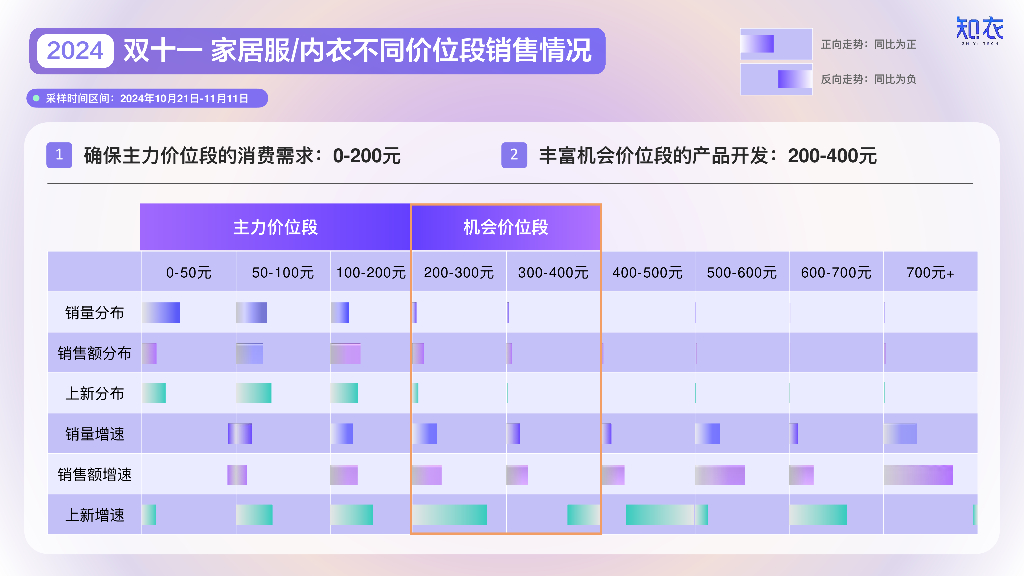This screenshot has width=1024, height=576.
Task: Select the 上新分布 row label
Action: pos(95,394)
